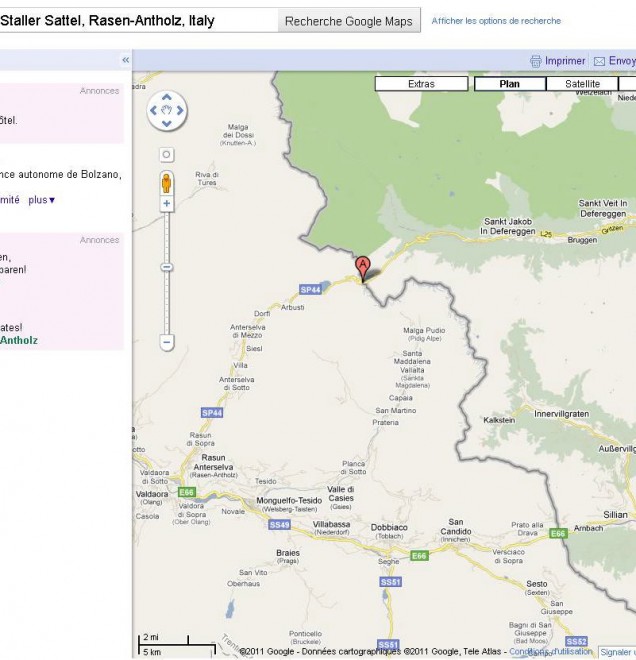Viewport: 636px width, 660px height.
Task: Pan the map left with the west arrow
Action: point(154,111)
